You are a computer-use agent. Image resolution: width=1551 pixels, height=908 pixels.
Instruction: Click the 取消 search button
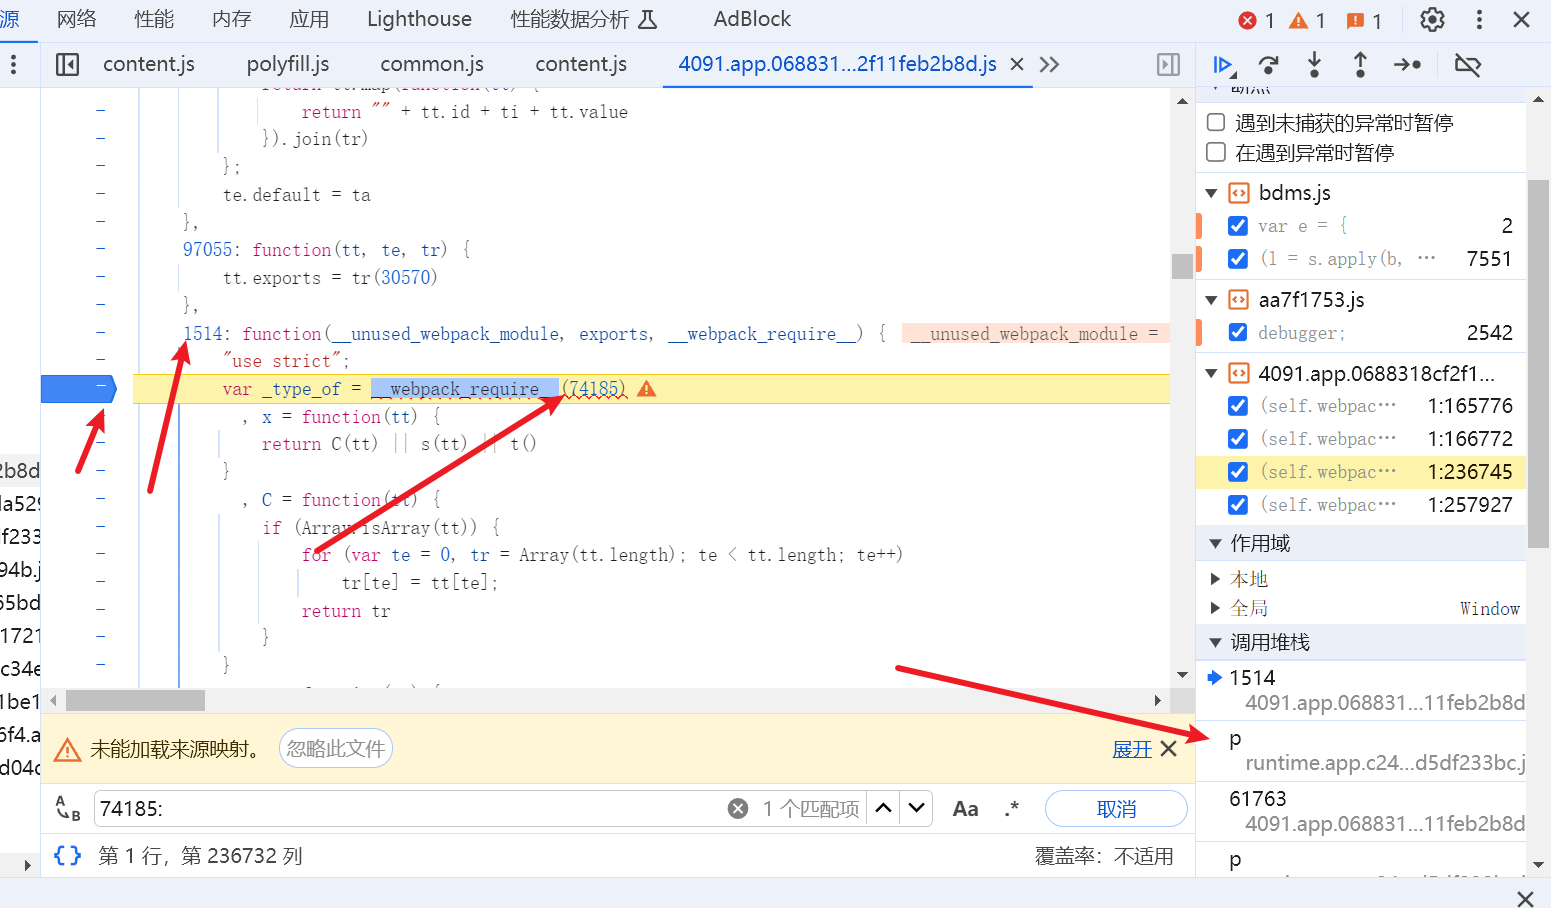pos(1116,808)
